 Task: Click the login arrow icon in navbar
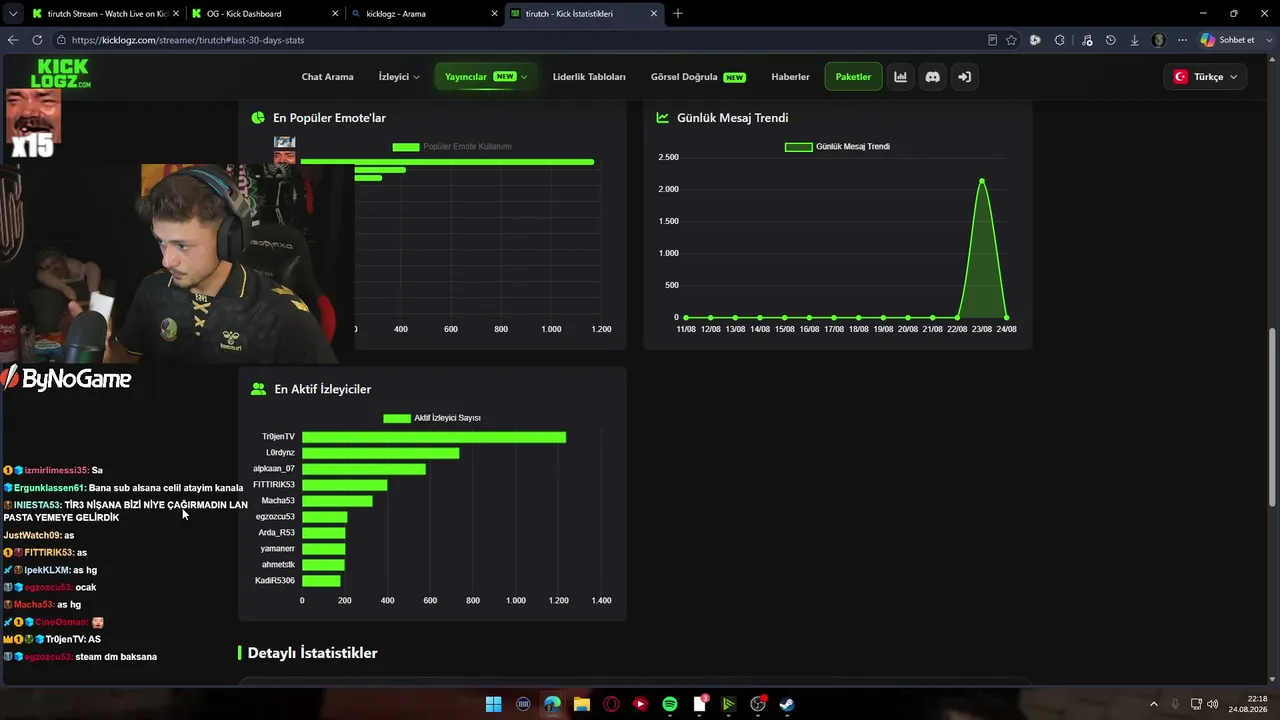[964, 77]
